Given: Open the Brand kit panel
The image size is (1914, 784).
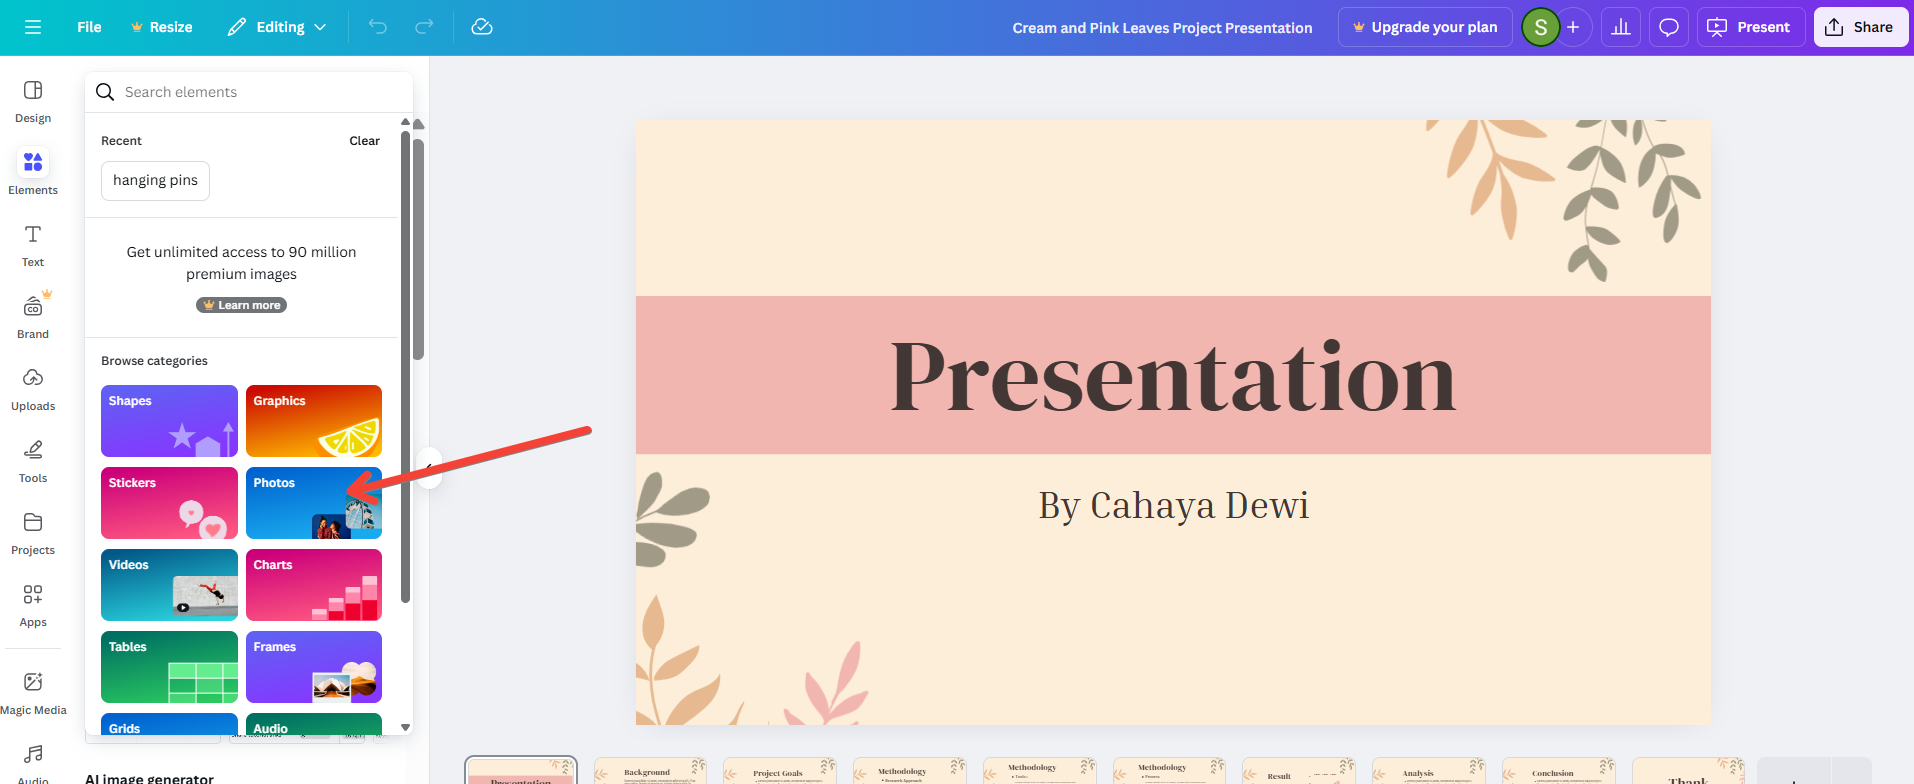Looking at the screenshot, I should [33, 317].
